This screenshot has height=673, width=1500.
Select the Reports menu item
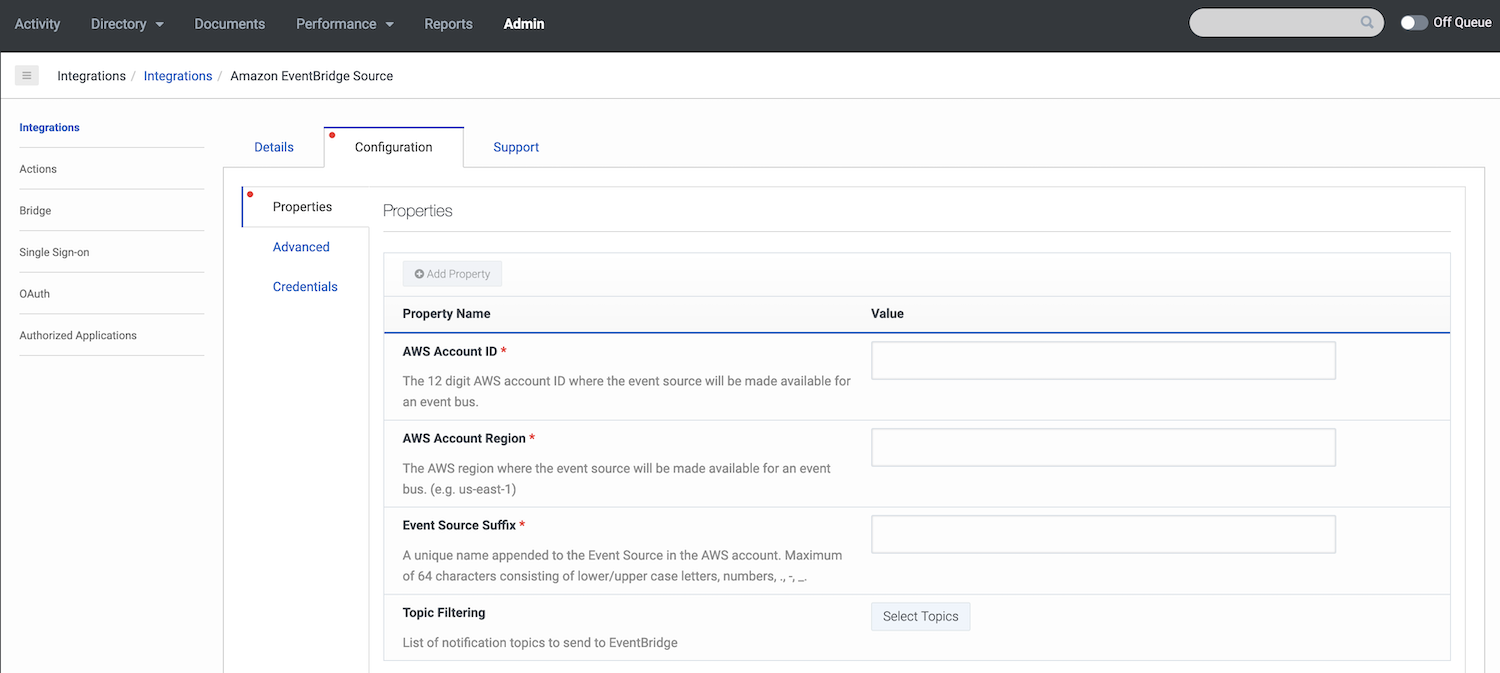click(x=448, y=23)
